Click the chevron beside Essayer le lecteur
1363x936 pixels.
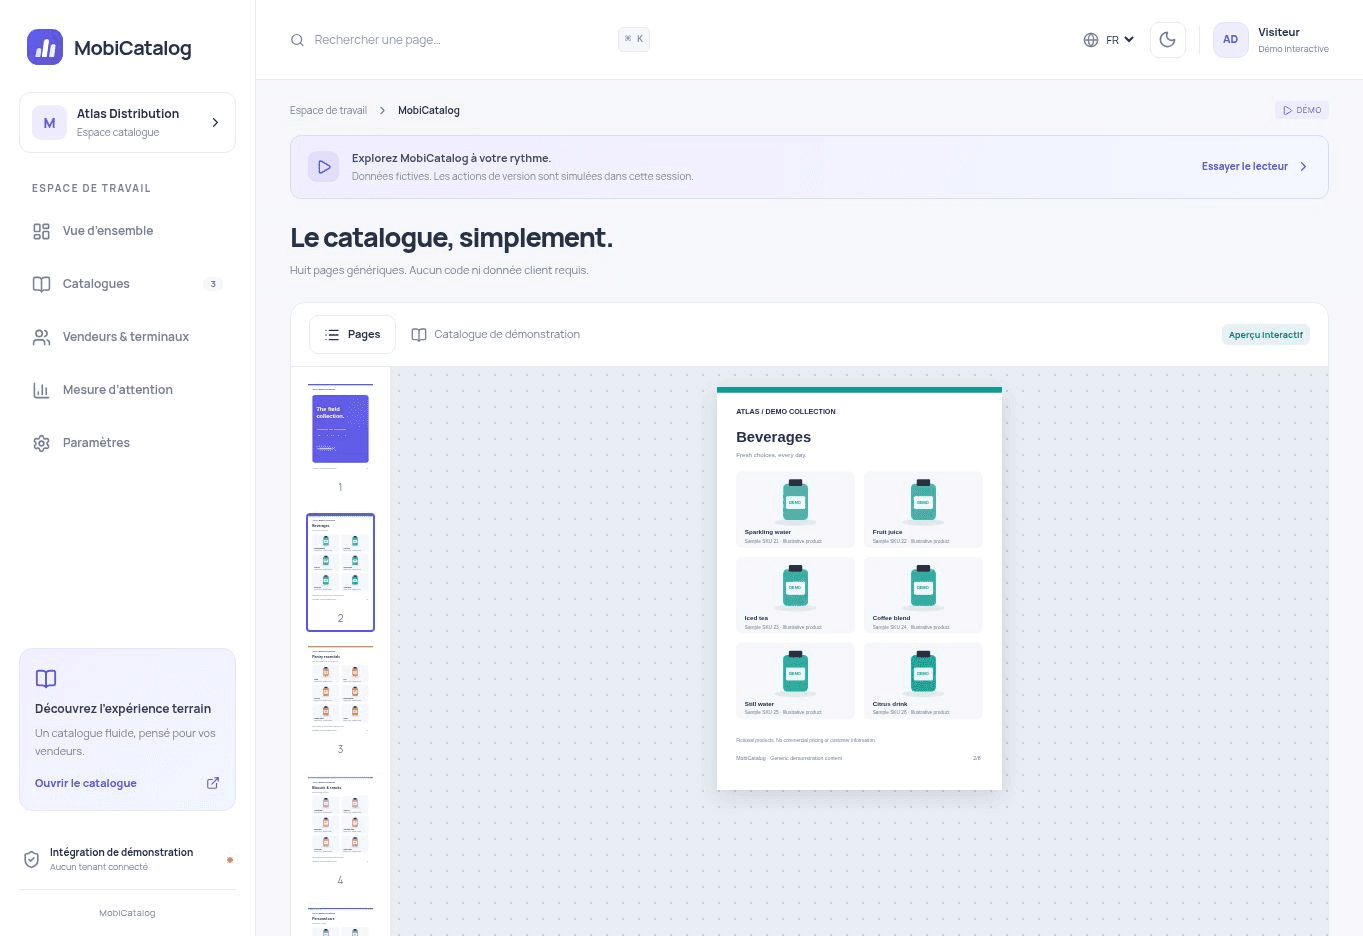pos(1303,167)
